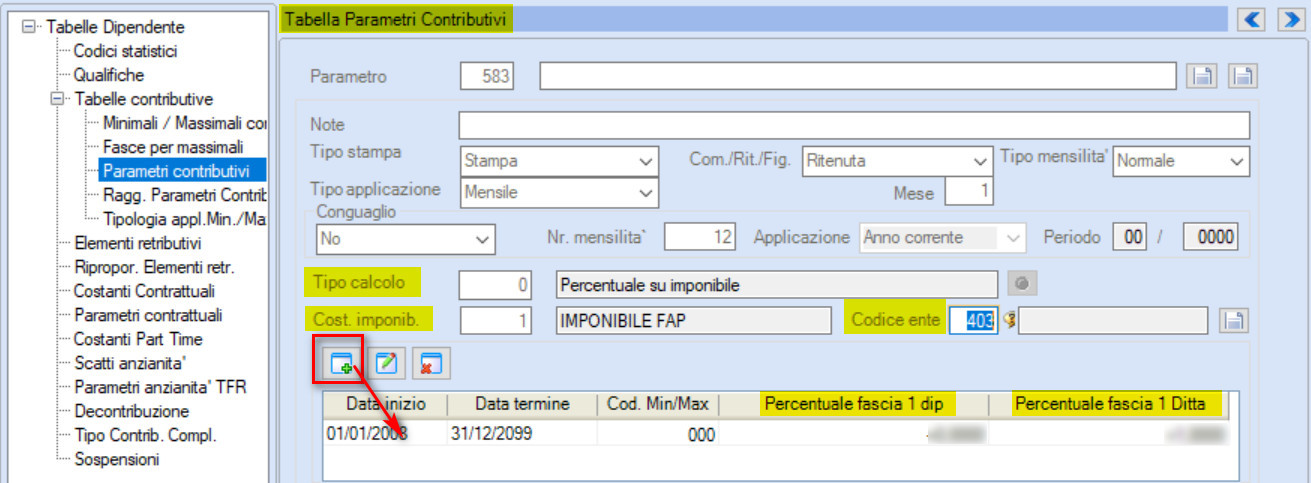Select Minimali / Massimali tree item
The height and width of the screenshot is (483, 1311).
pos(184,123)
